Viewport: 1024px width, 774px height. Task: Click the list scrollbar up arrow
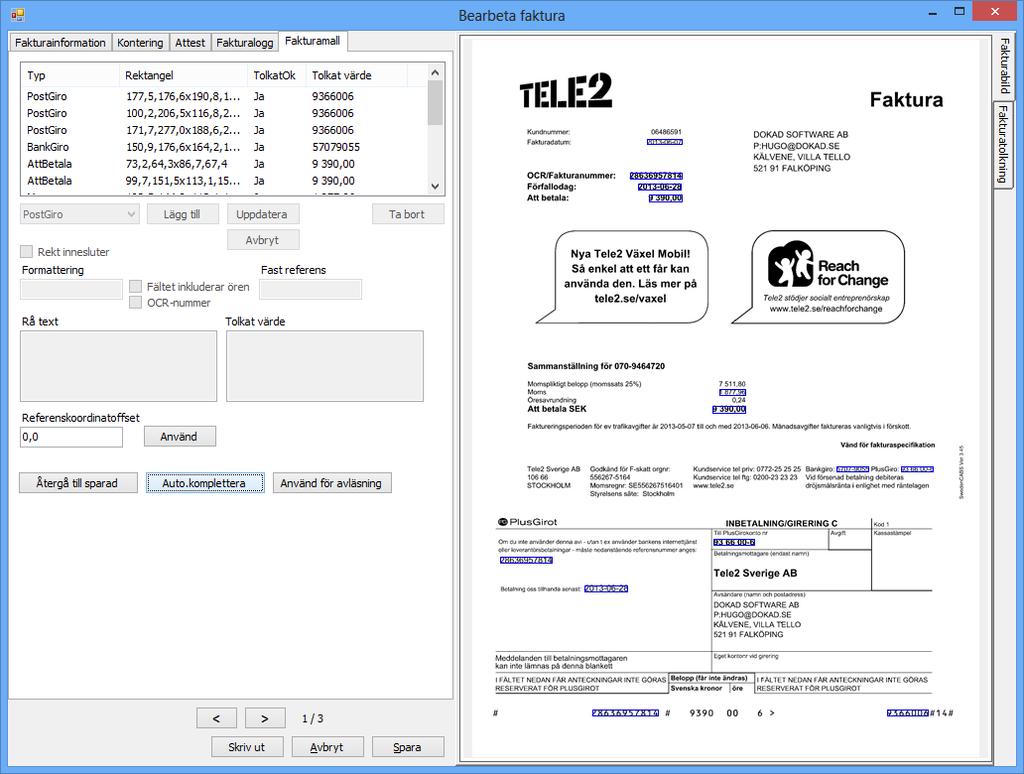[x=436, y=73]
